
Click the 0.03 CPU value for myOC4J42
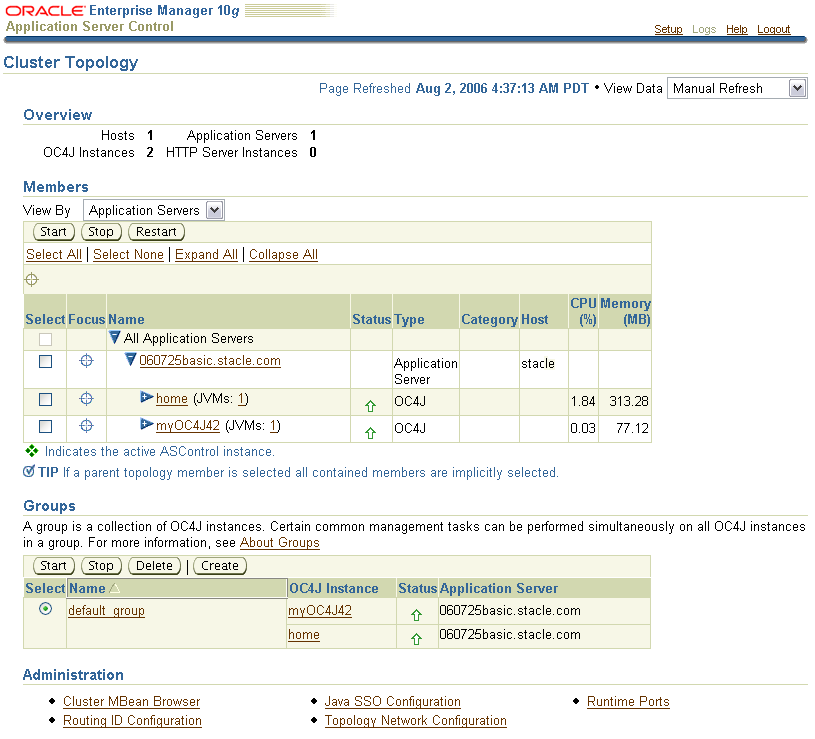point(583,428)
